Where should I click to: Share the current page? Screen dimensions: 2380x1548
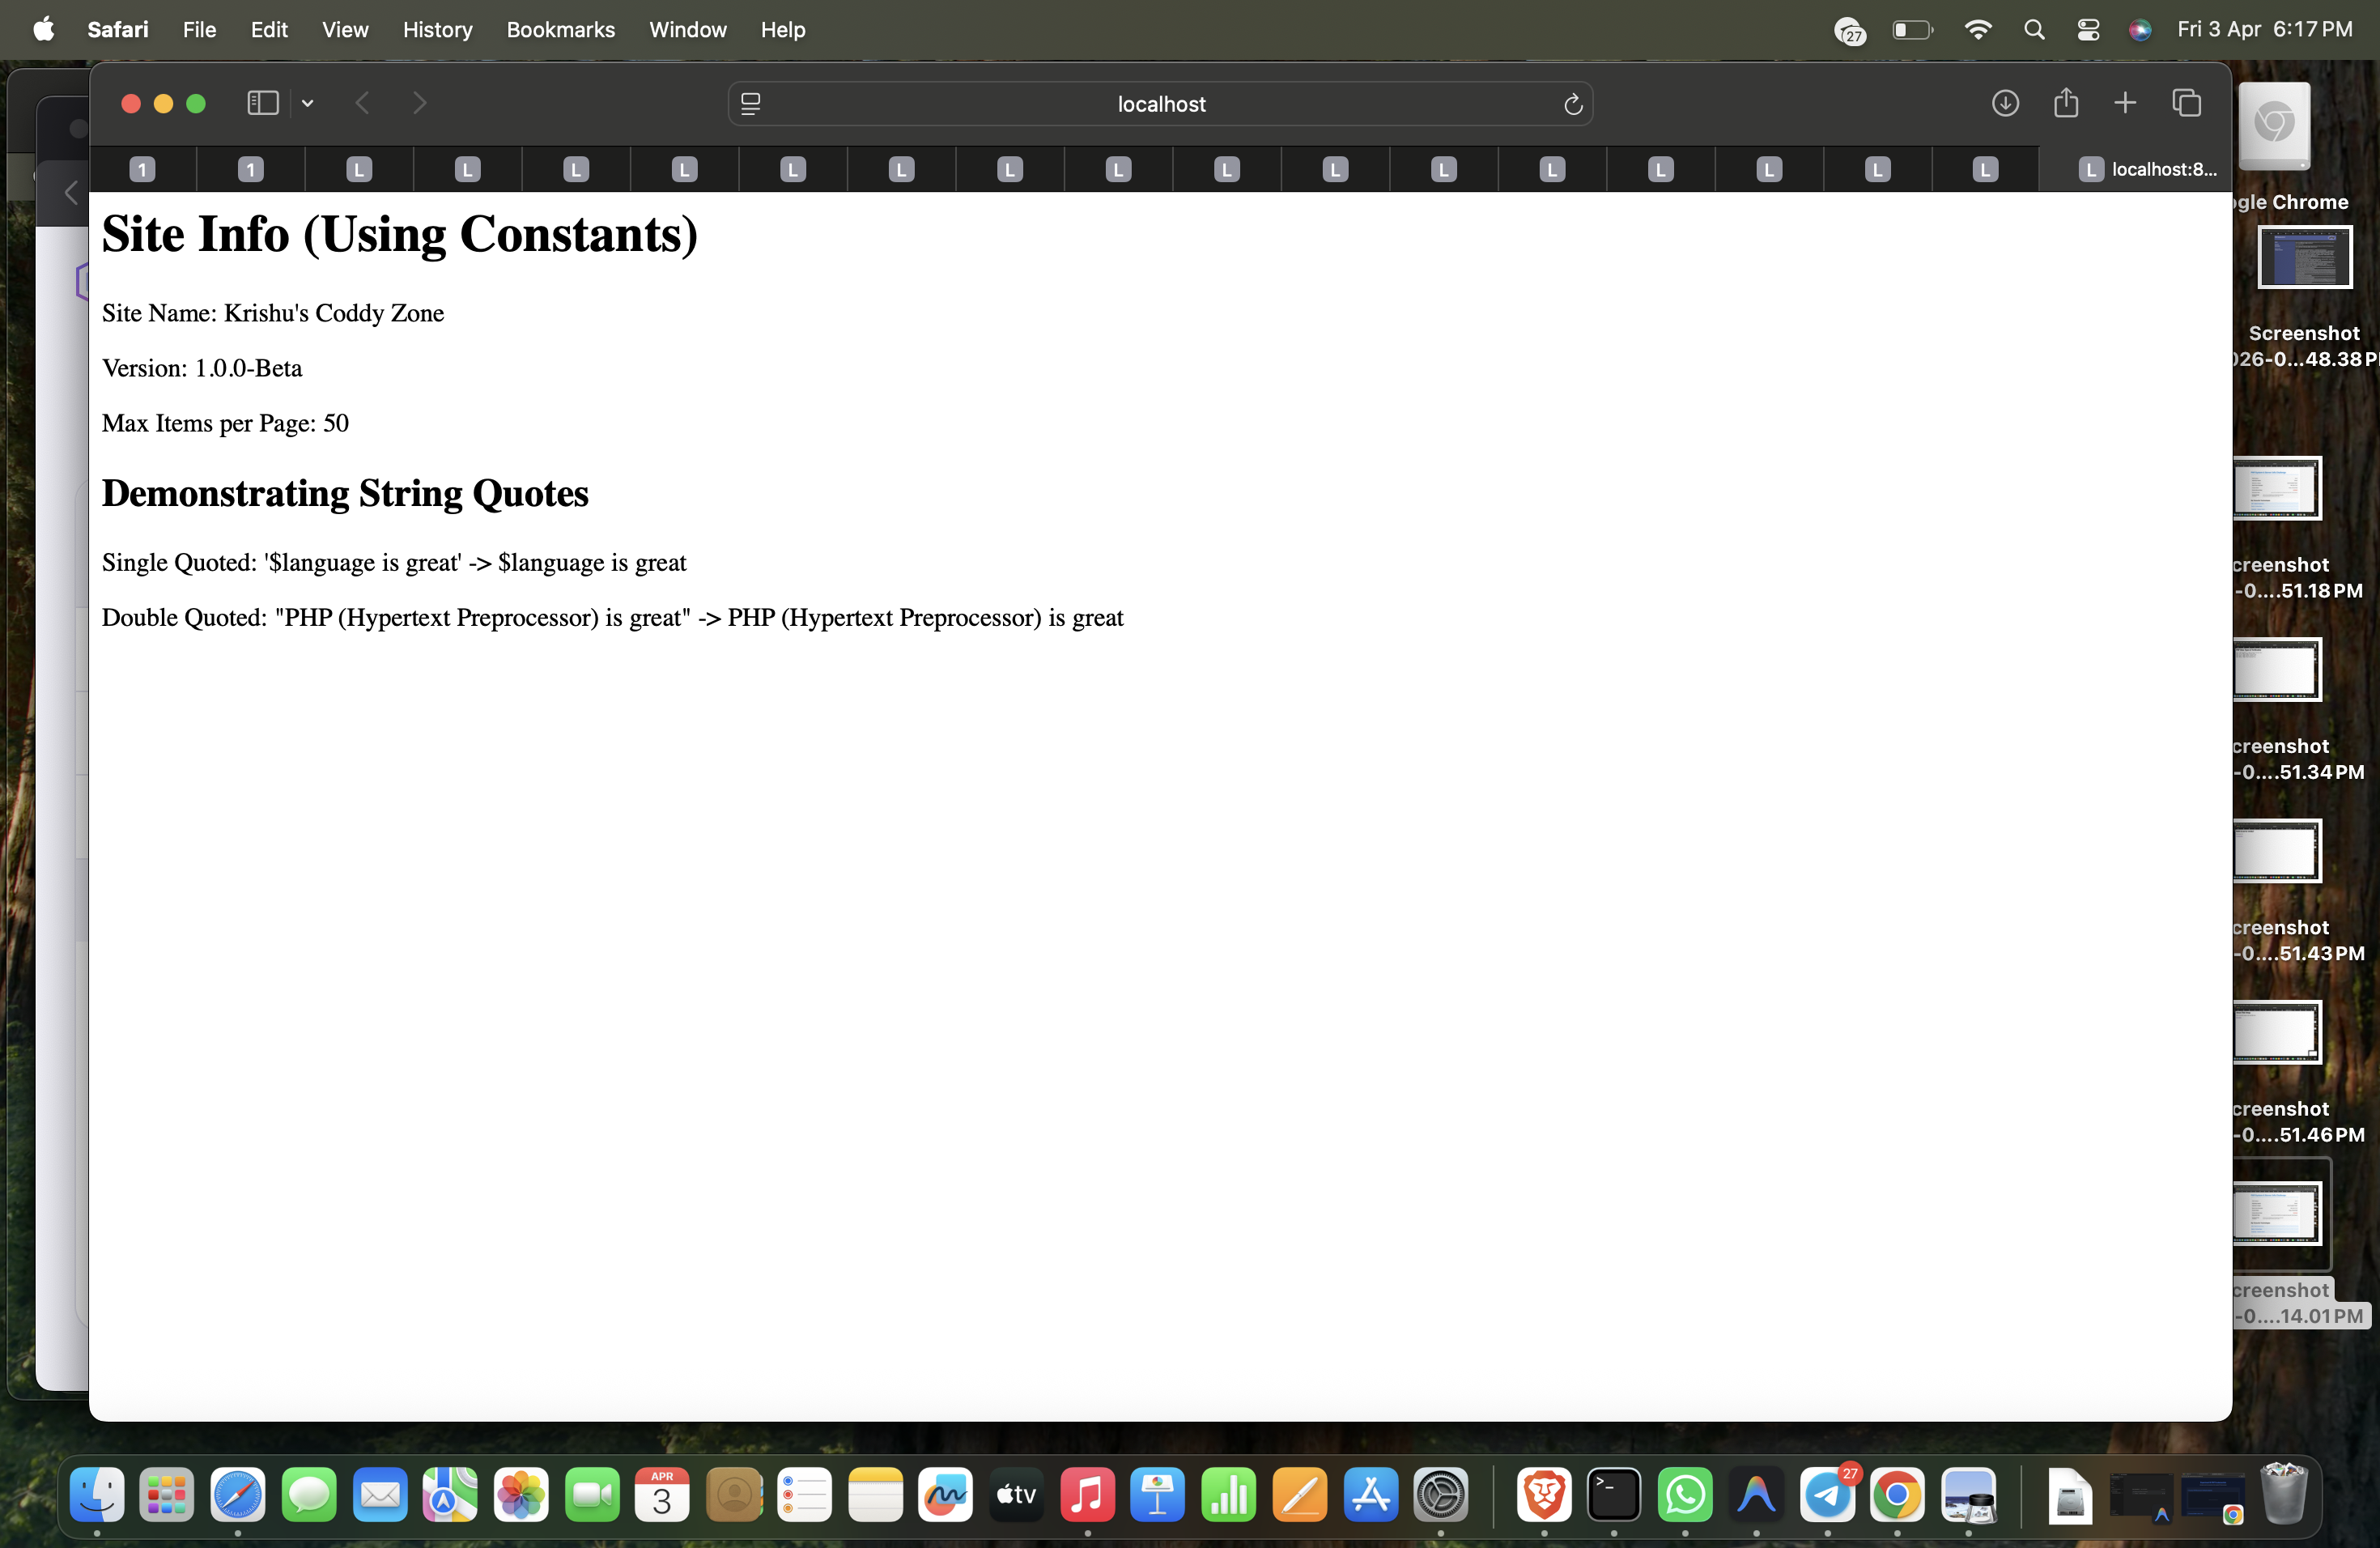pos(2066,103)
